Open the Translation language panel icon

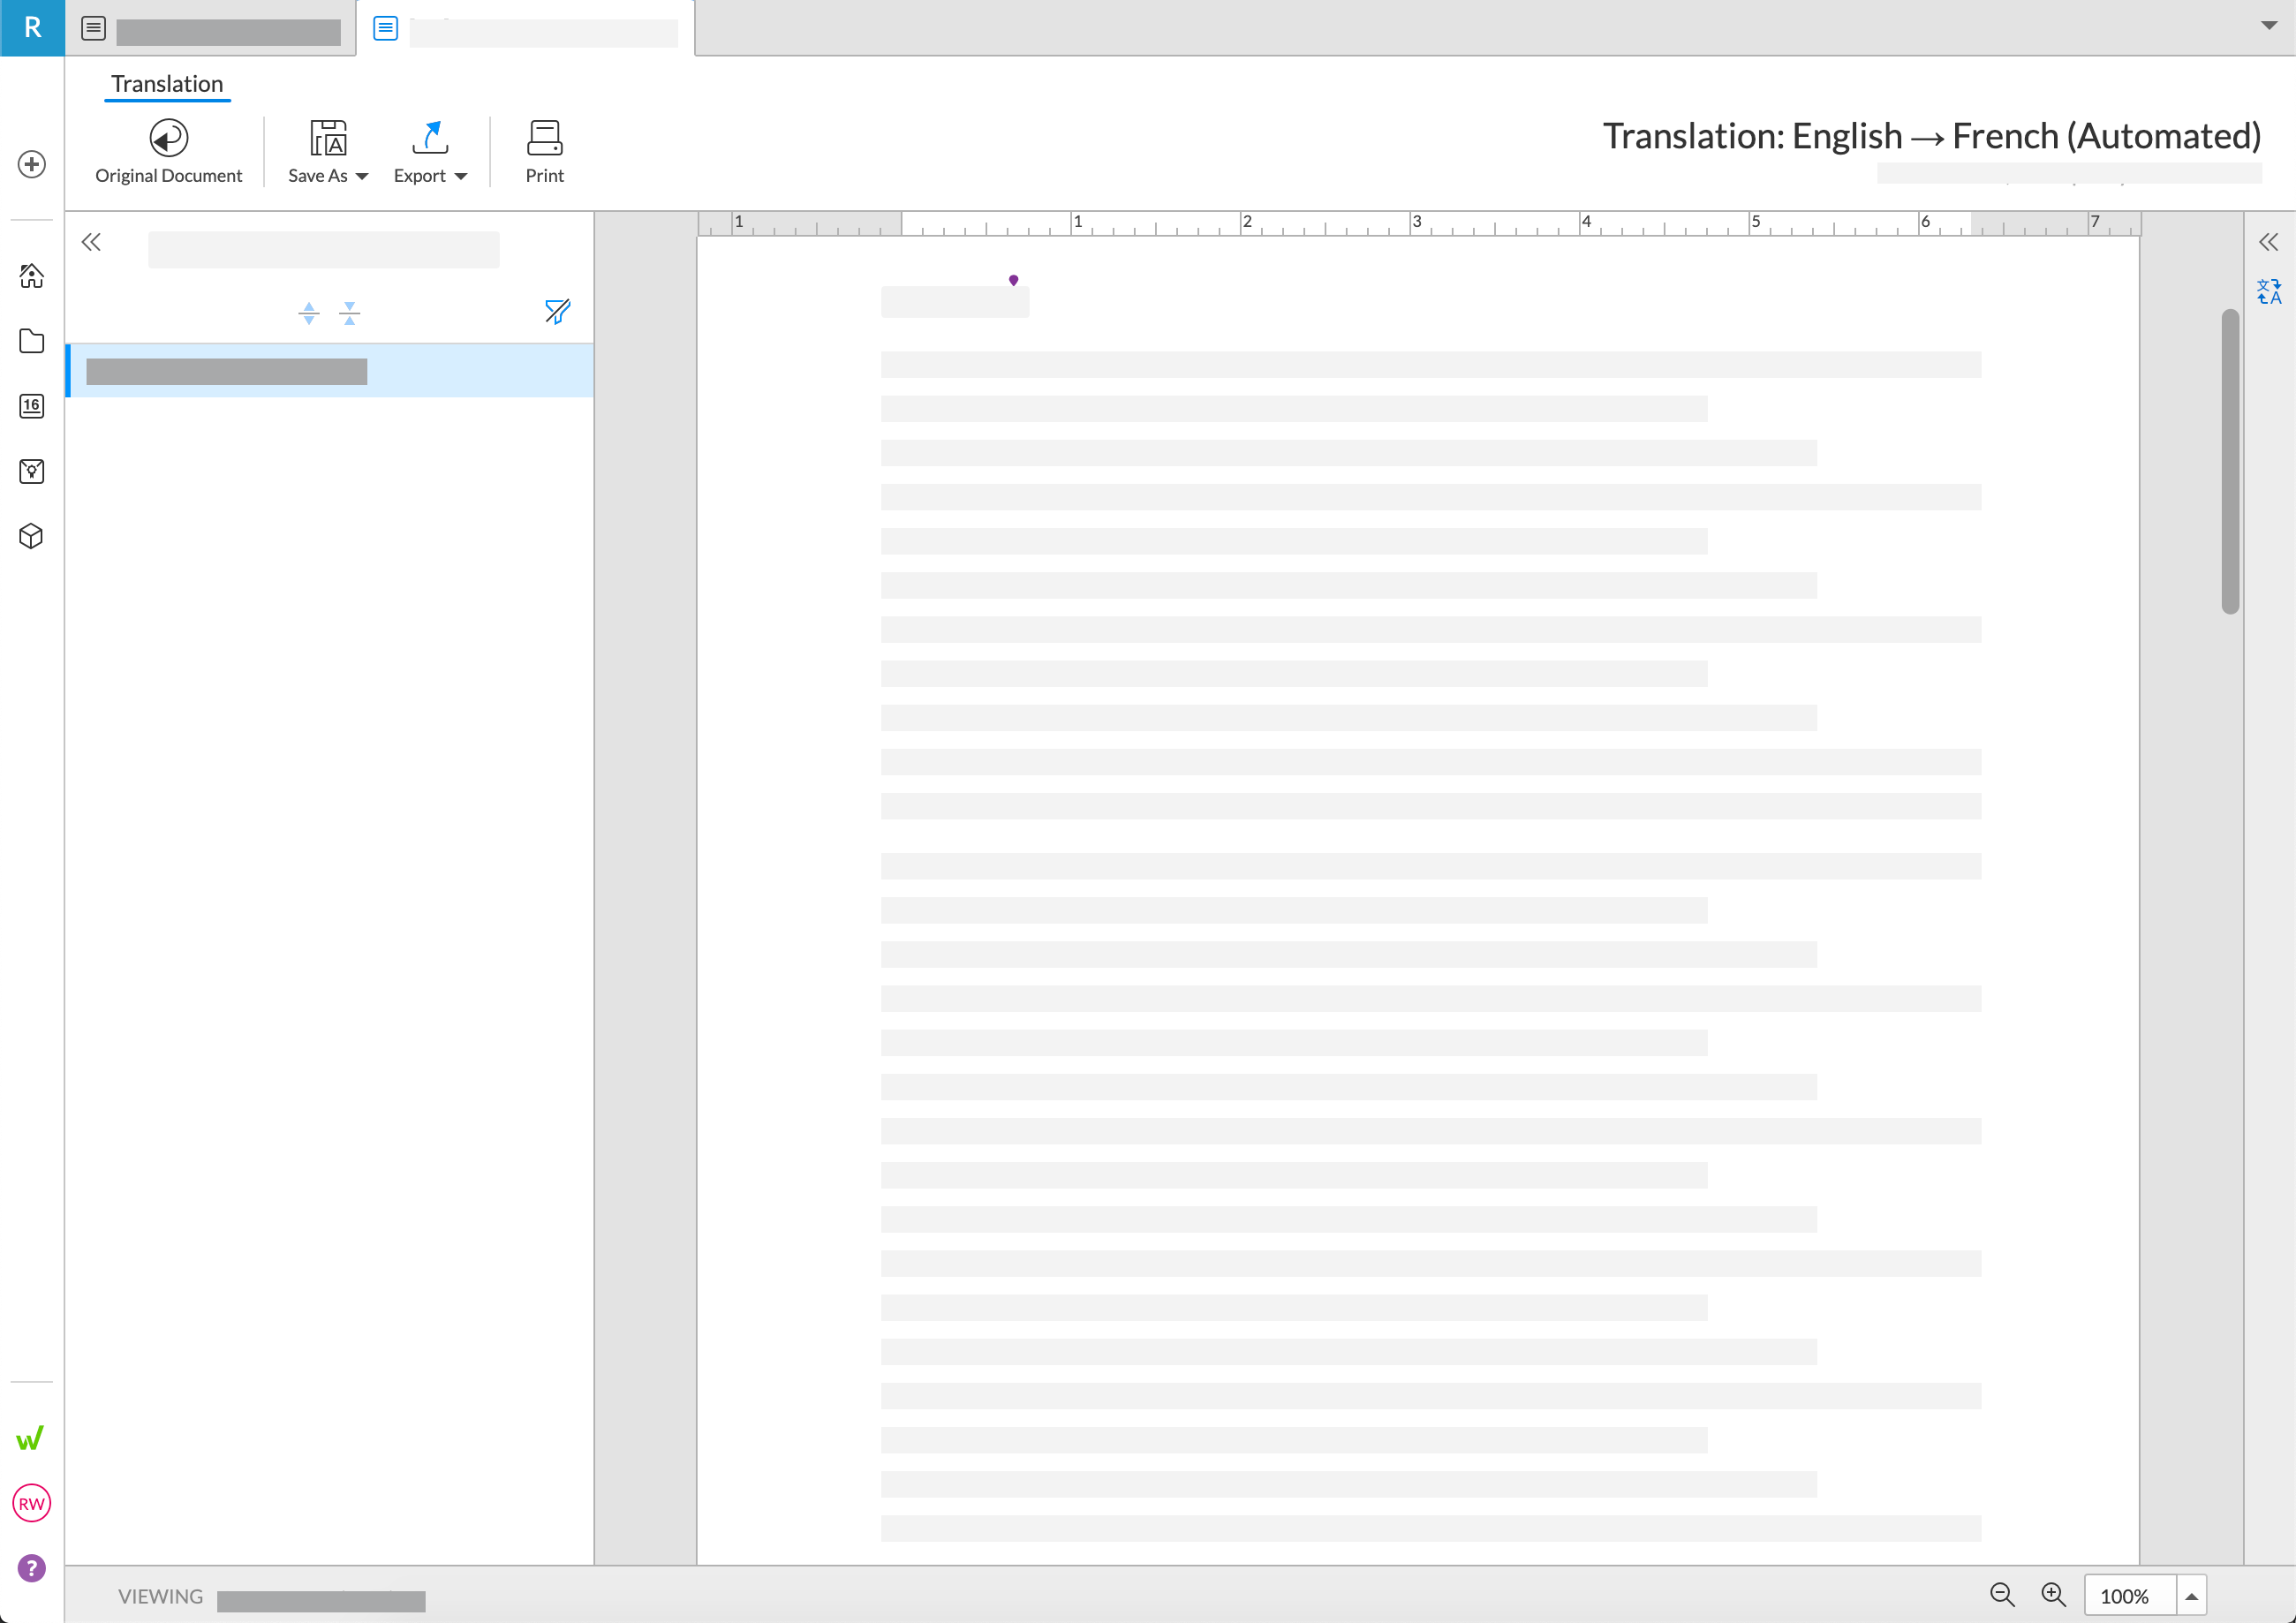pos(2268,292)
